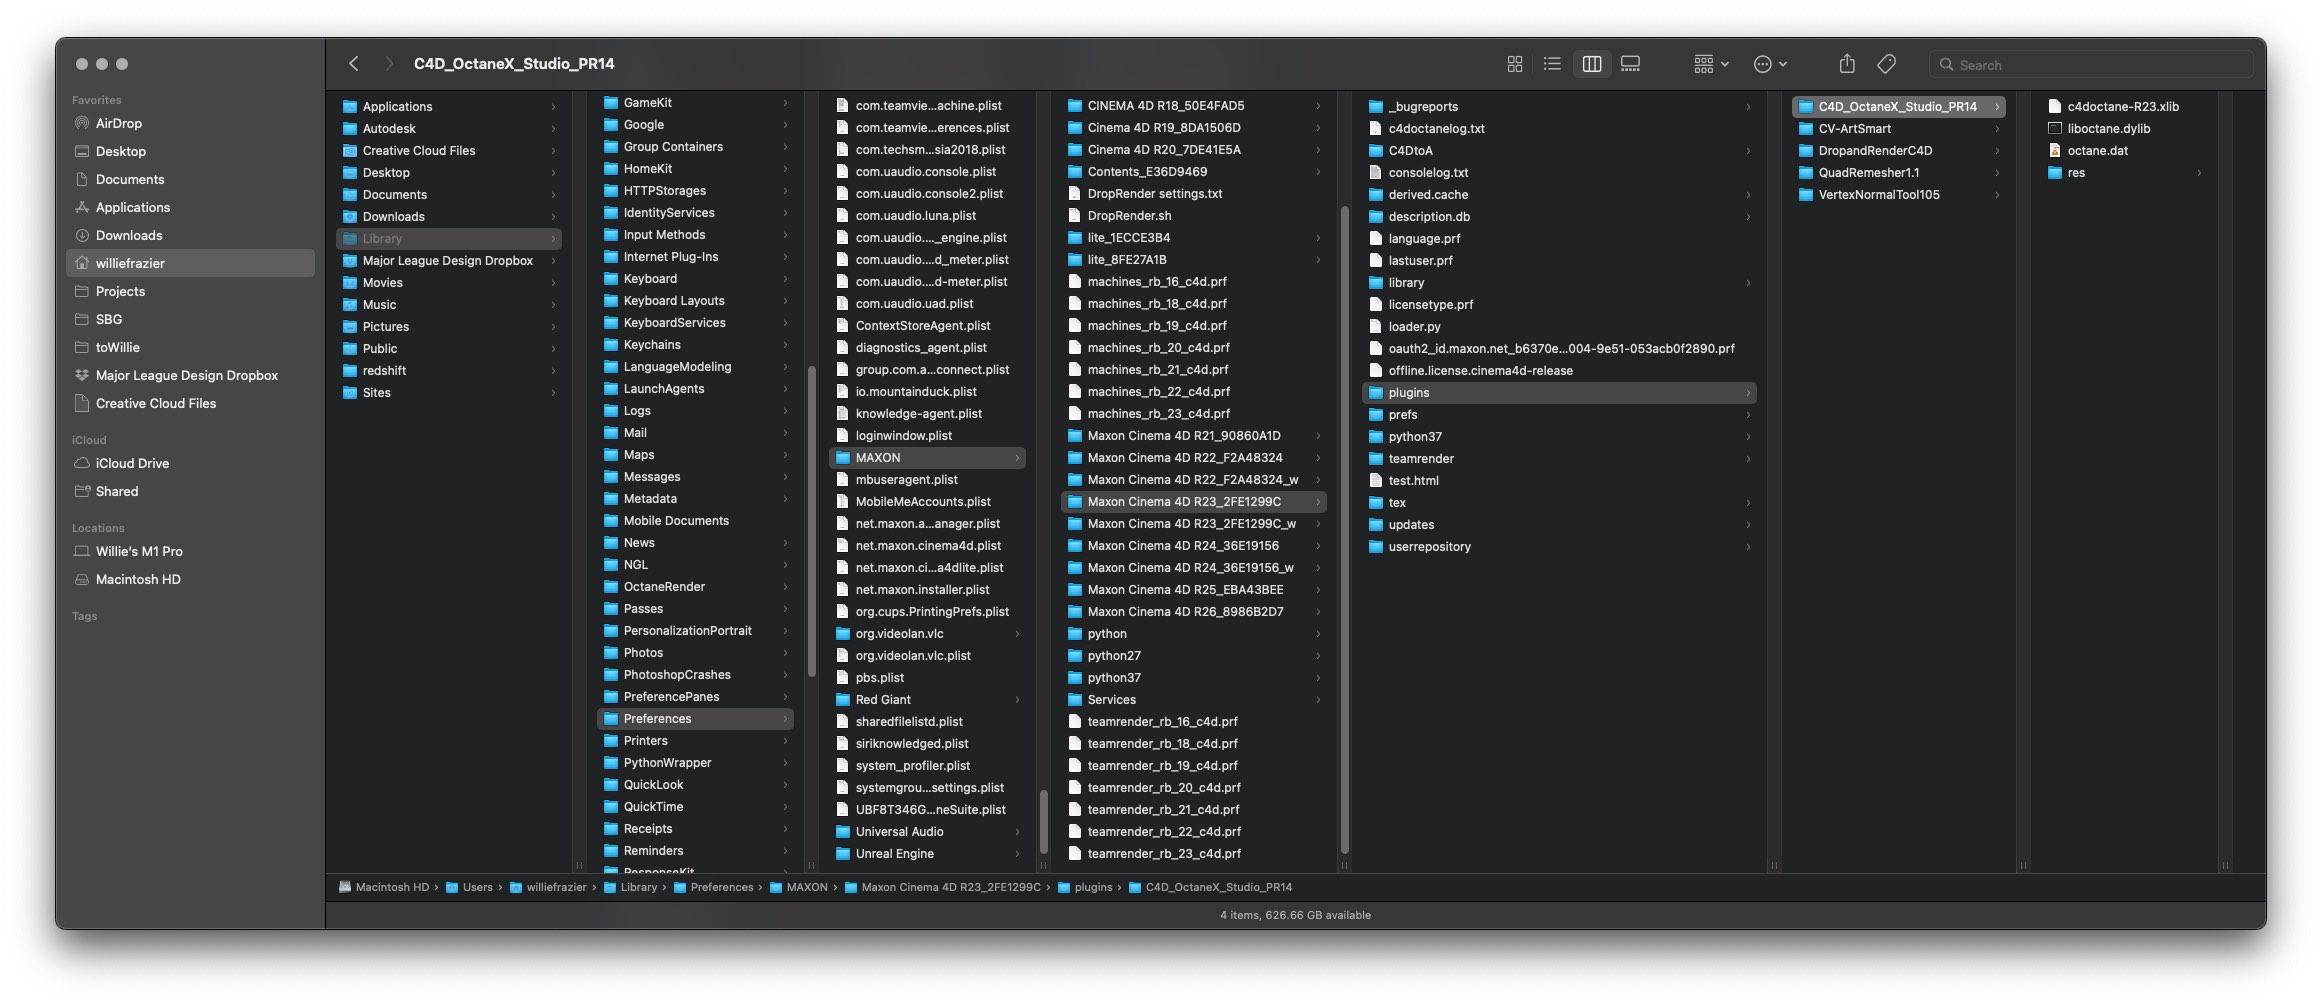Select net.maxon.cinema4d.plist file
2322x1003 pixels.
pyautogui.click(x=927, y=546)
